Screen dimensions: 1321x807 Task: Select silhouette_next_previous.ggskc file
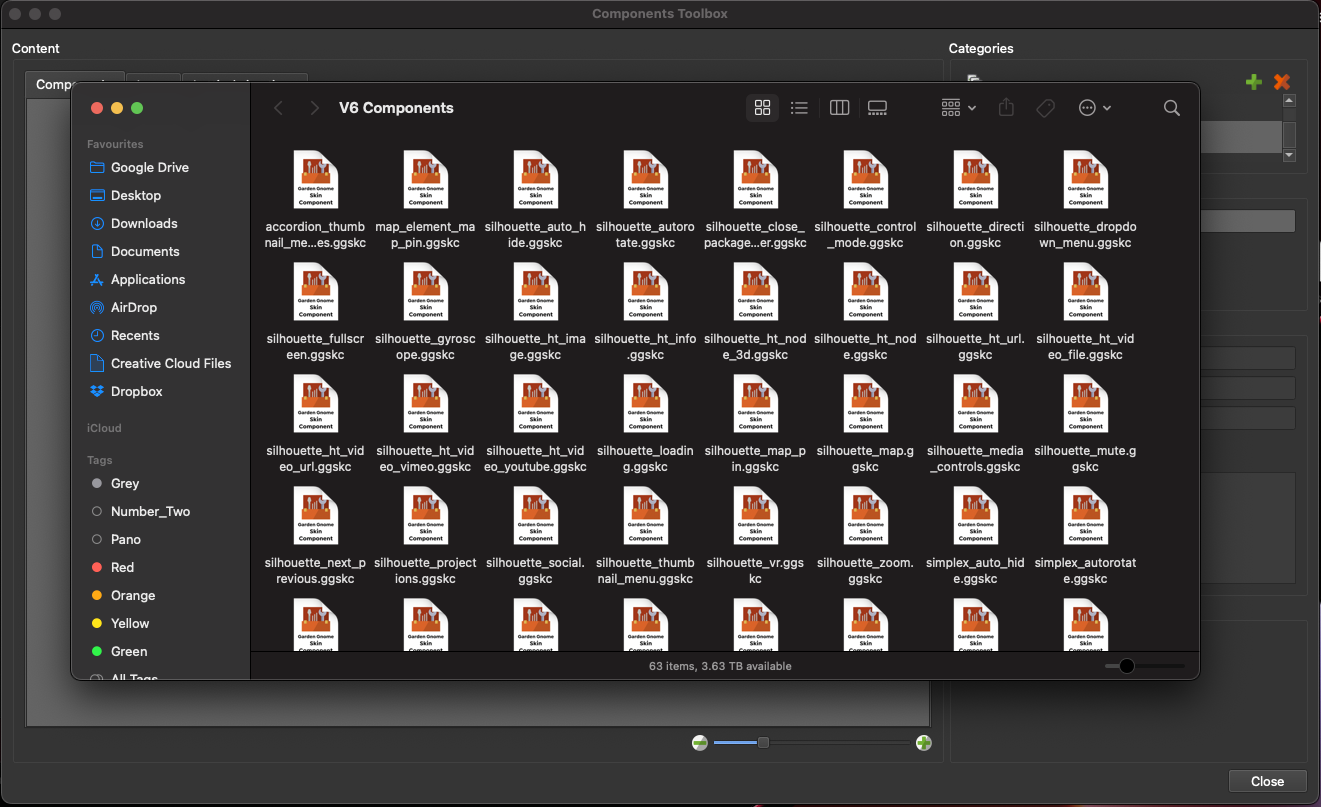coord(315,536)
